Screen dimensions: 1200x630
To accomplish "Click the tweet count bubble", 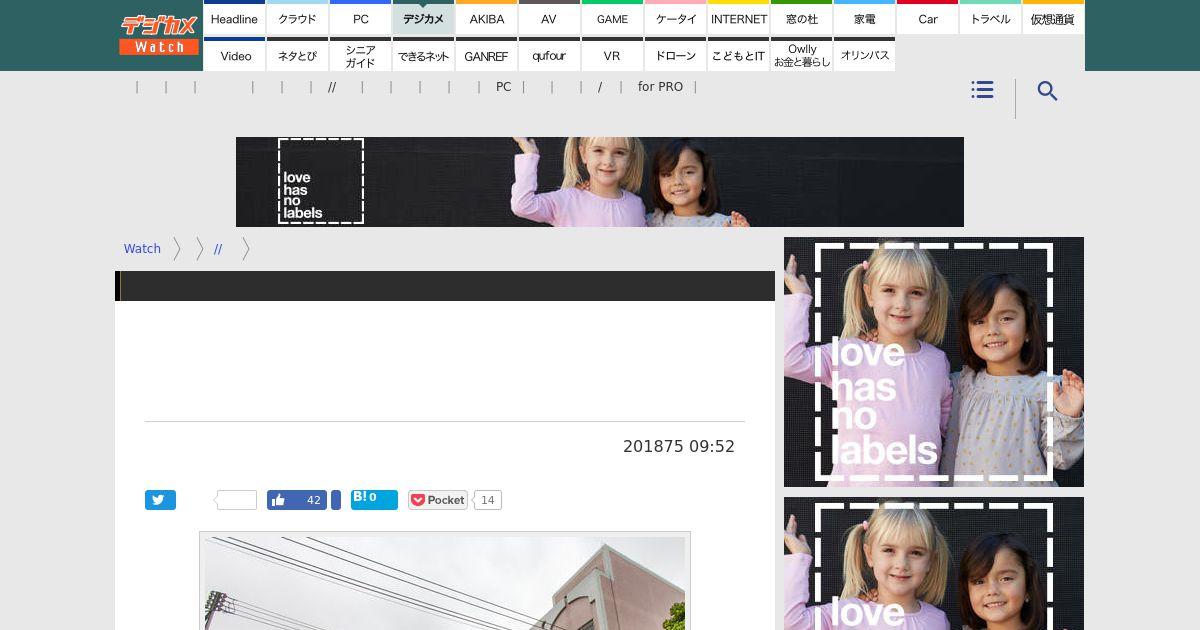I will point(236,500).
